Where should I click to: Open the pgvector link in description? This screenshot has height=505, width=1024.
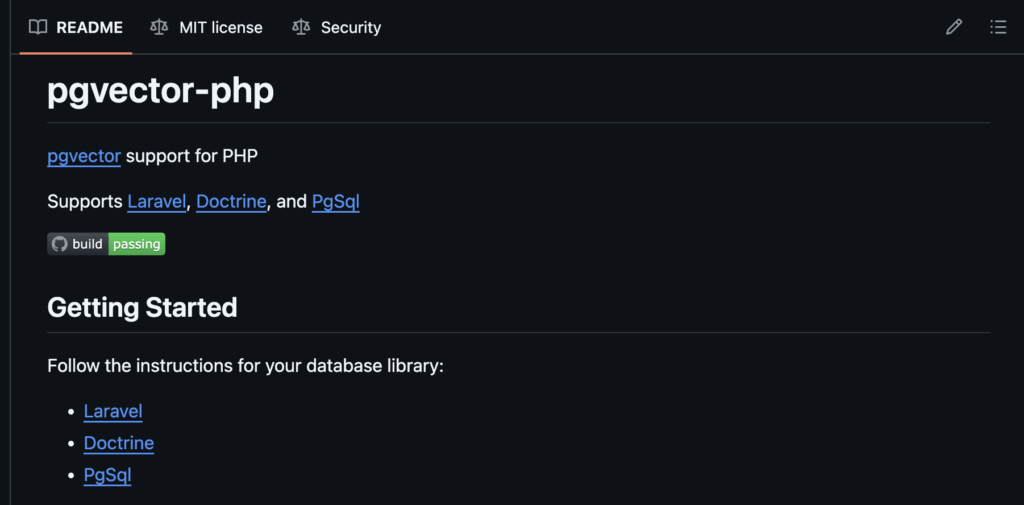point(84,156)
